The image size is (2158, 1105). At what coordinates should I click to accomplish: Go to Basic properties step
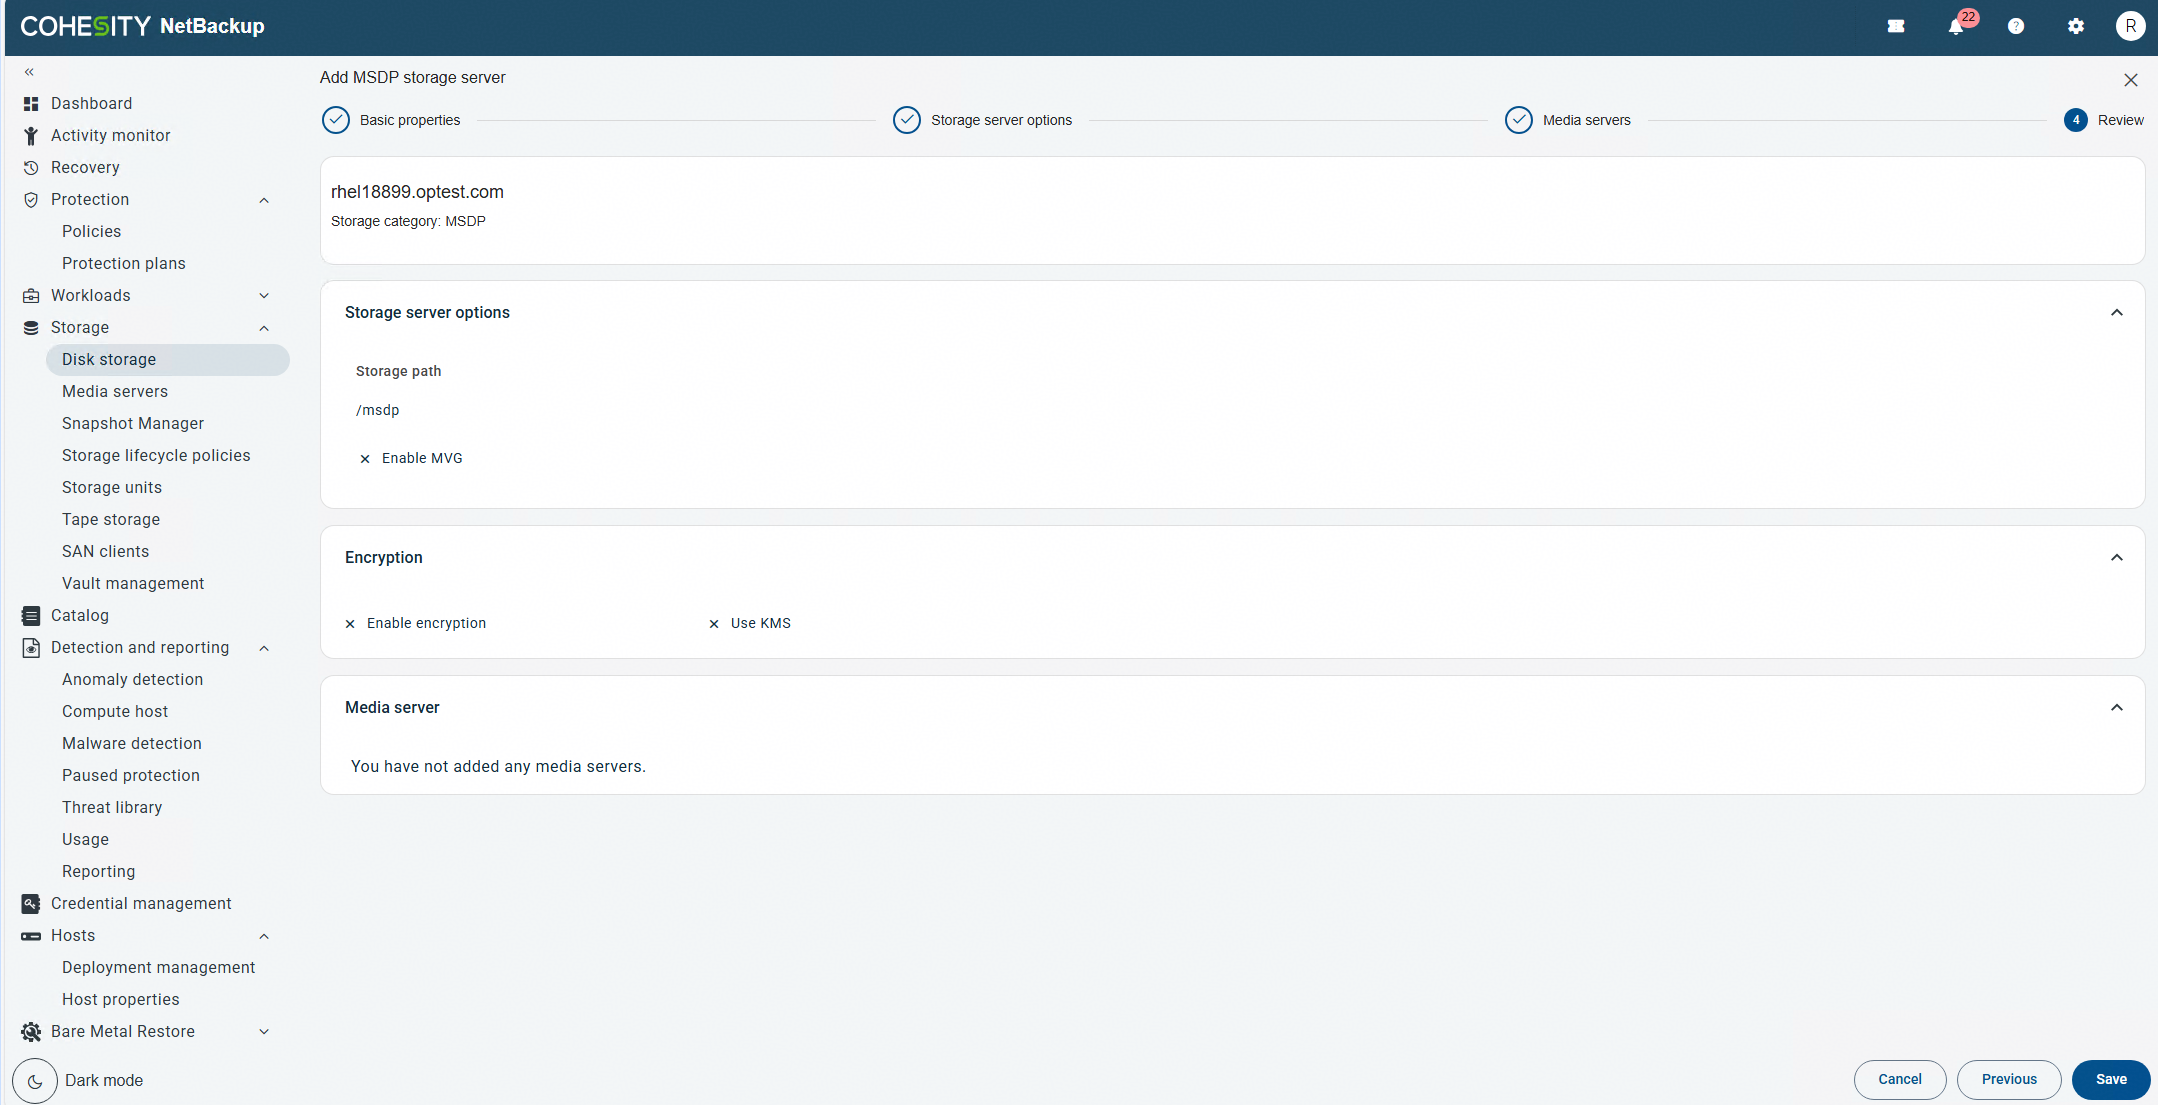coord(392,120)
